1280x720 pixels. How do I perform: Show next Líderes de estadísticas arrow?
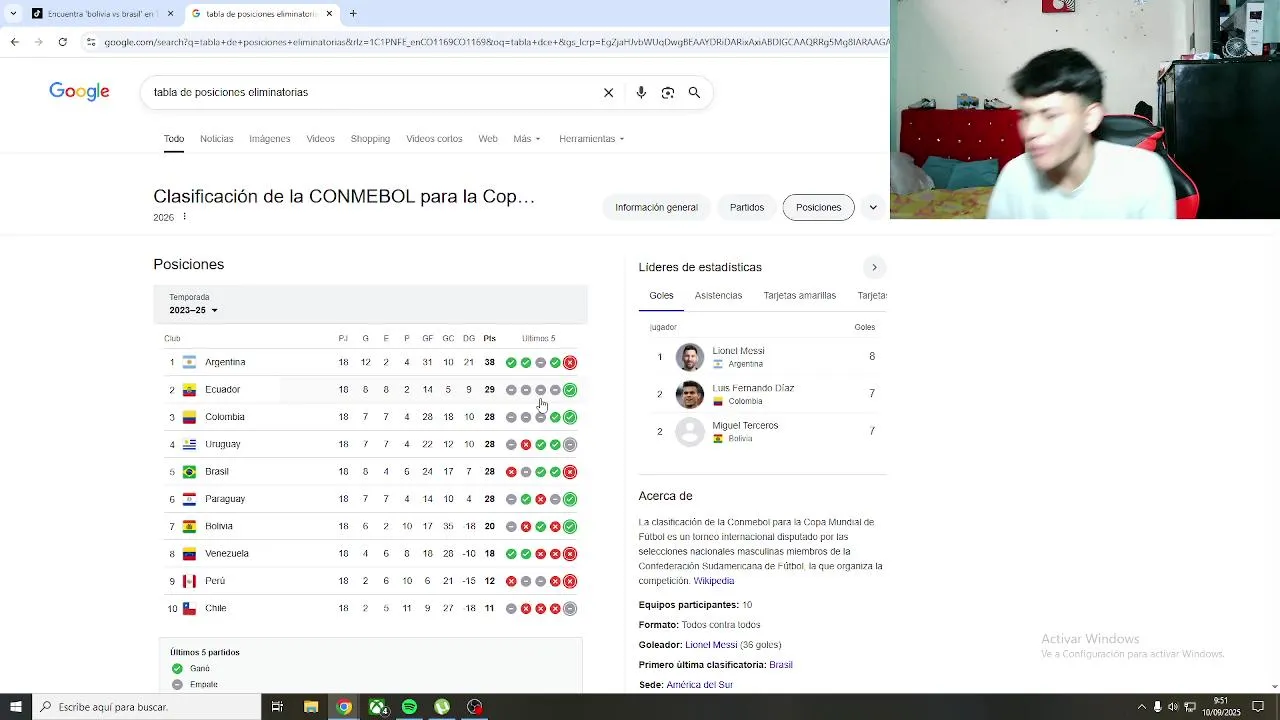[x=874, y=267]
